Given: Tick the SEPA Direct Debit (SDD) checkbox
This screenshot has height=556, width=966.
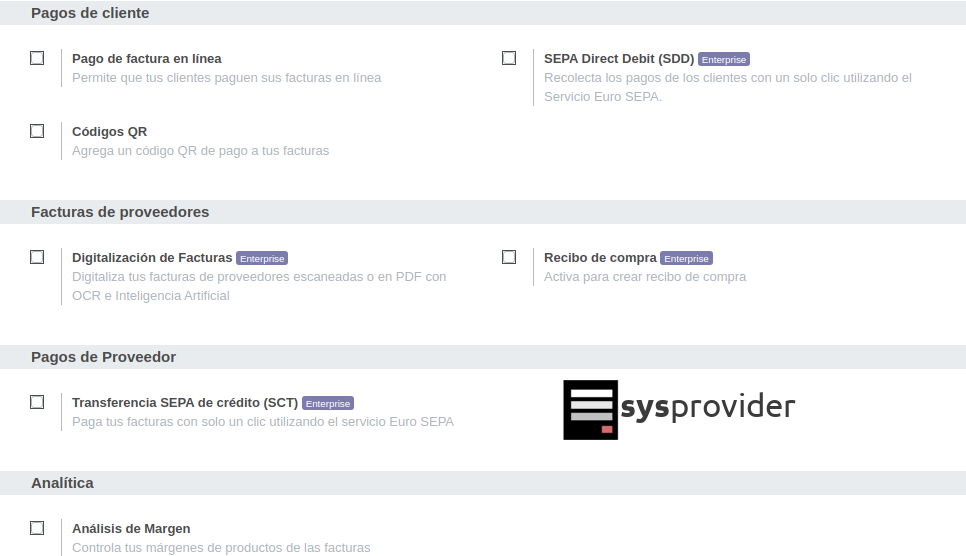Looking at the screenshot, I should point(509,58).
